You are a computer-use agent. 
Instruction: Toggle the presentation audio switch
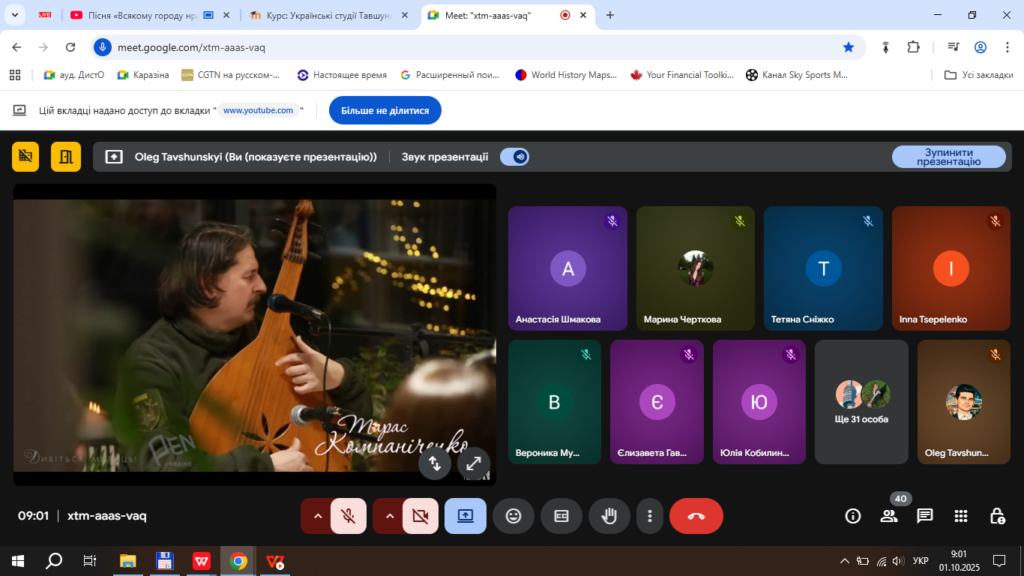(514, 157)
